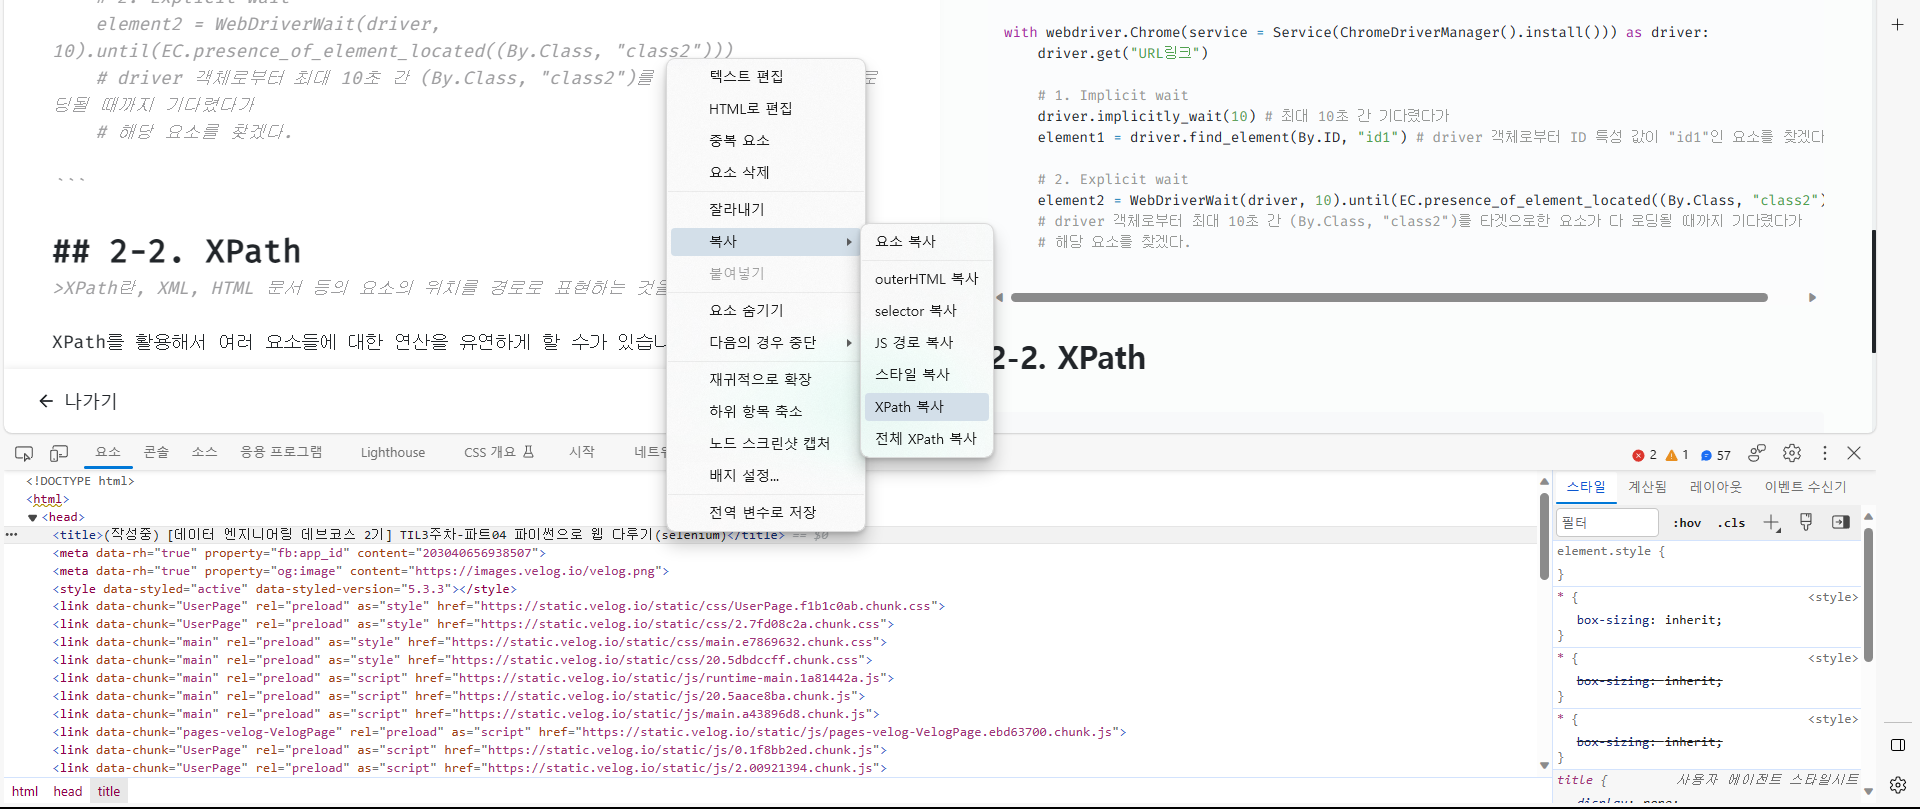
Task: Select outerHTML 복사 in submenu
Action: coord(927,278)
